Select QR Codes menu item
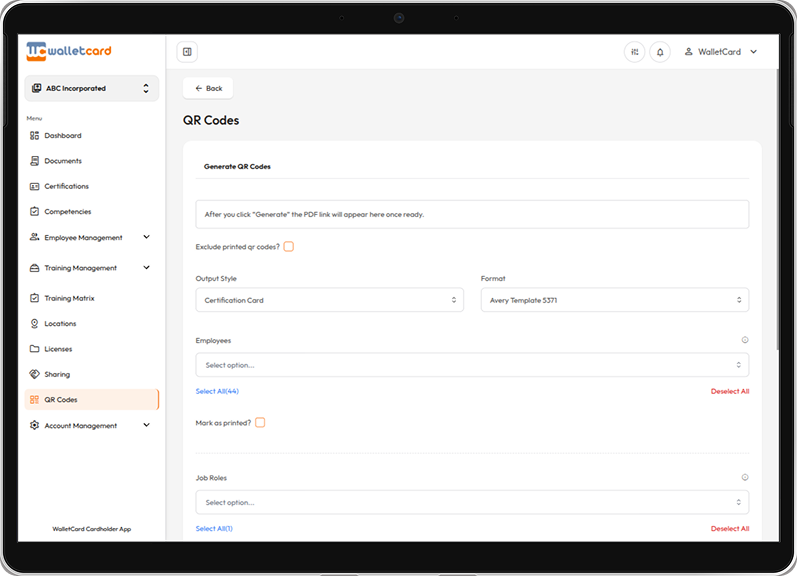Viewport: 797px width, 576px height. (91, 400)
